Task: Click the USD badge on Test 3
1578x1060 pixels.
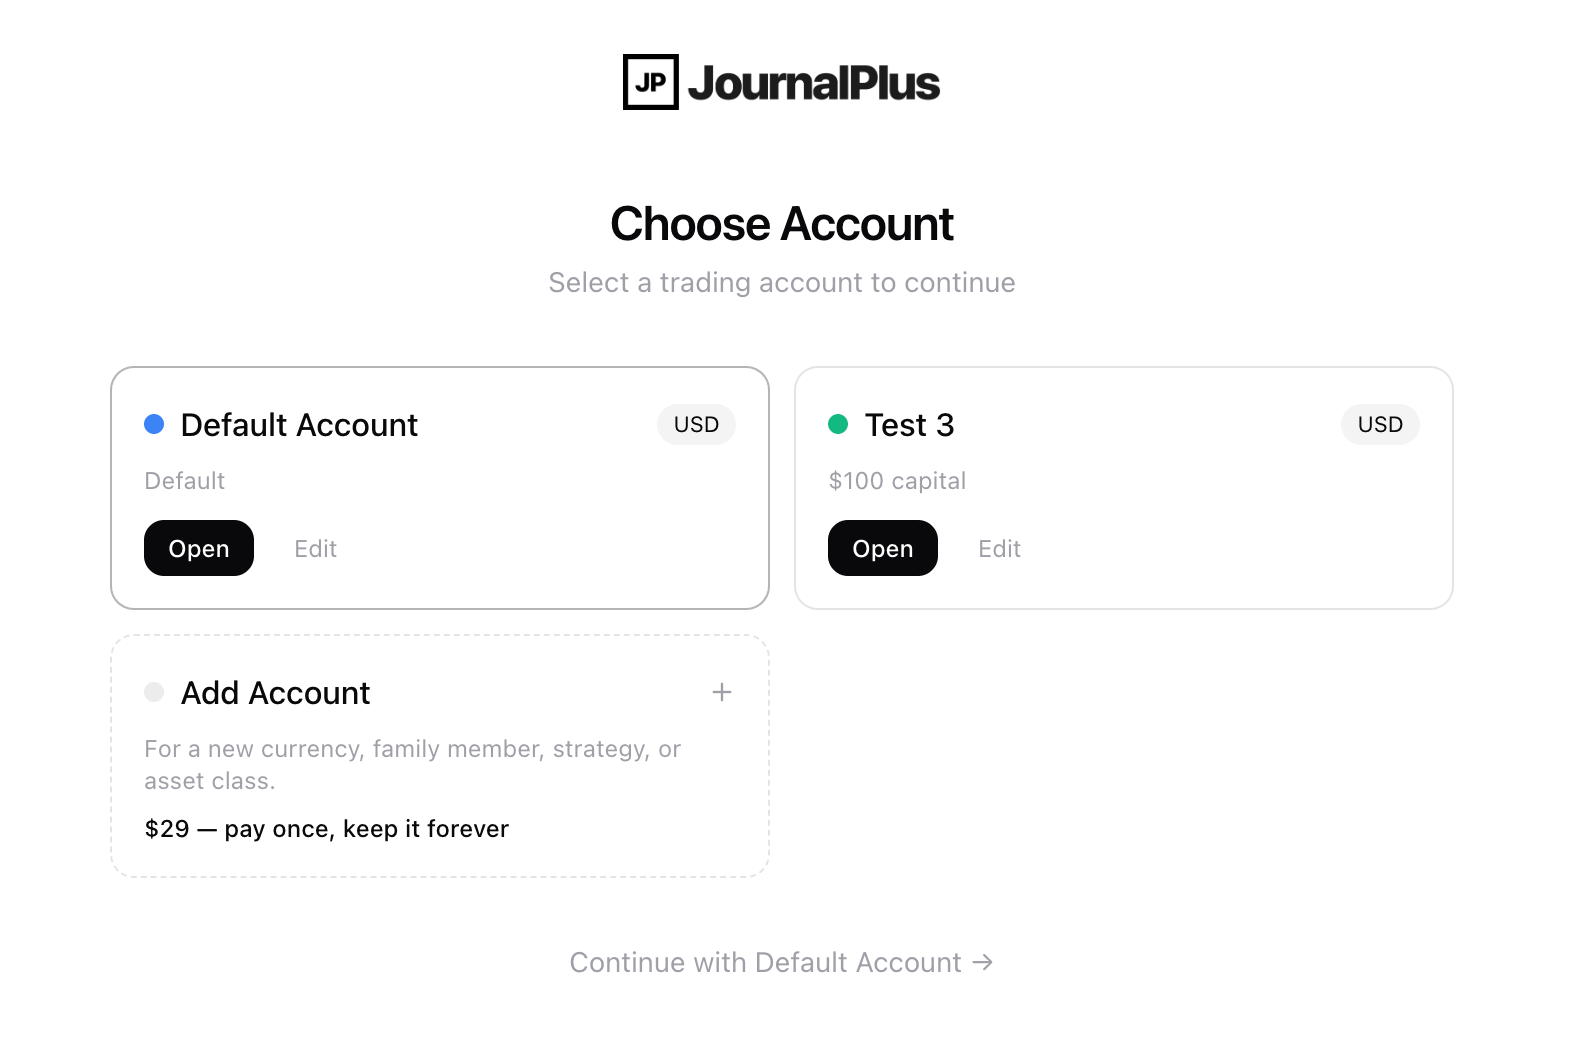Action: [x=1380, y=424]
